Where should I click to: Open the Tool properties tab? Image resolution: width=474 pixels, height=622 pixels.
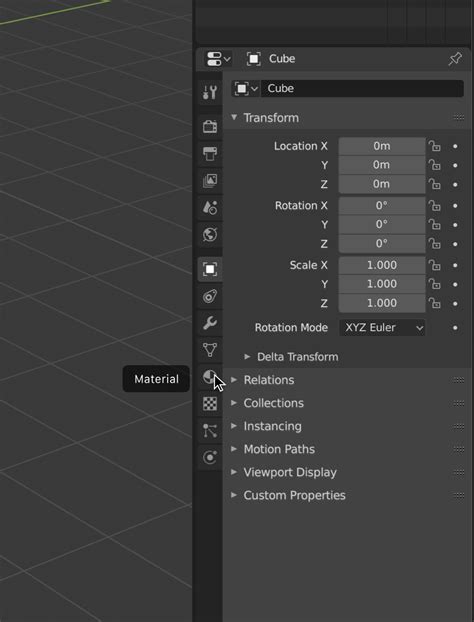(210, 92)
